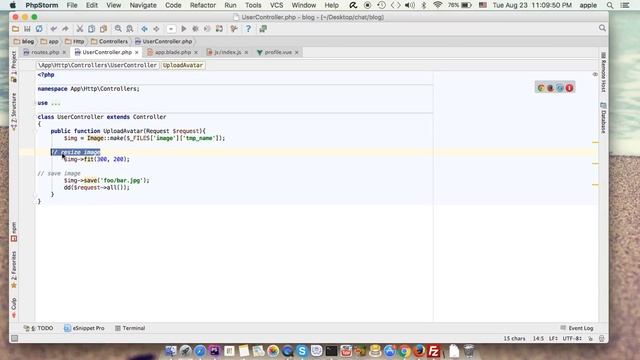640x360 pixels.
Task: Select the Http breadcrumb folder
Action: coord(75,42)
